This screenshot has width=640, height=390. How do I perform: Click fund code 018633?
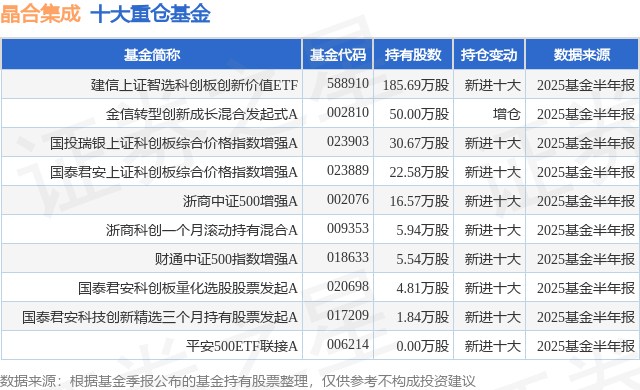pos(348,257)
